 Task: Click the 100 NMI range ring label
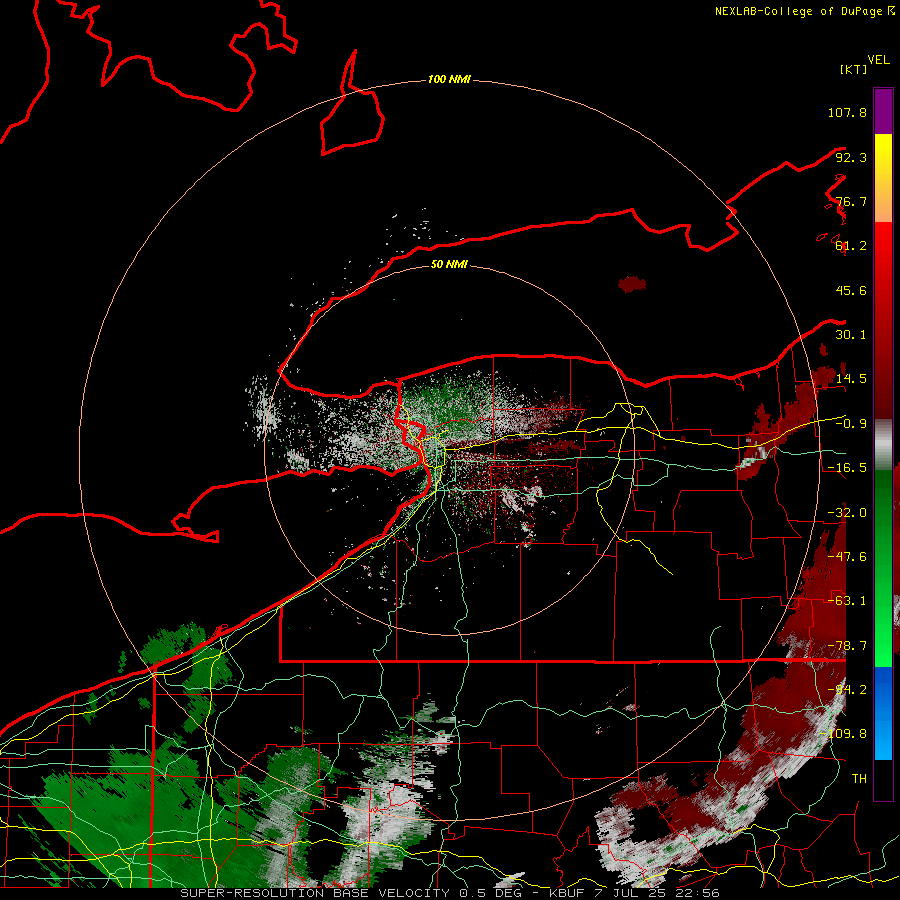click(449, 79)
